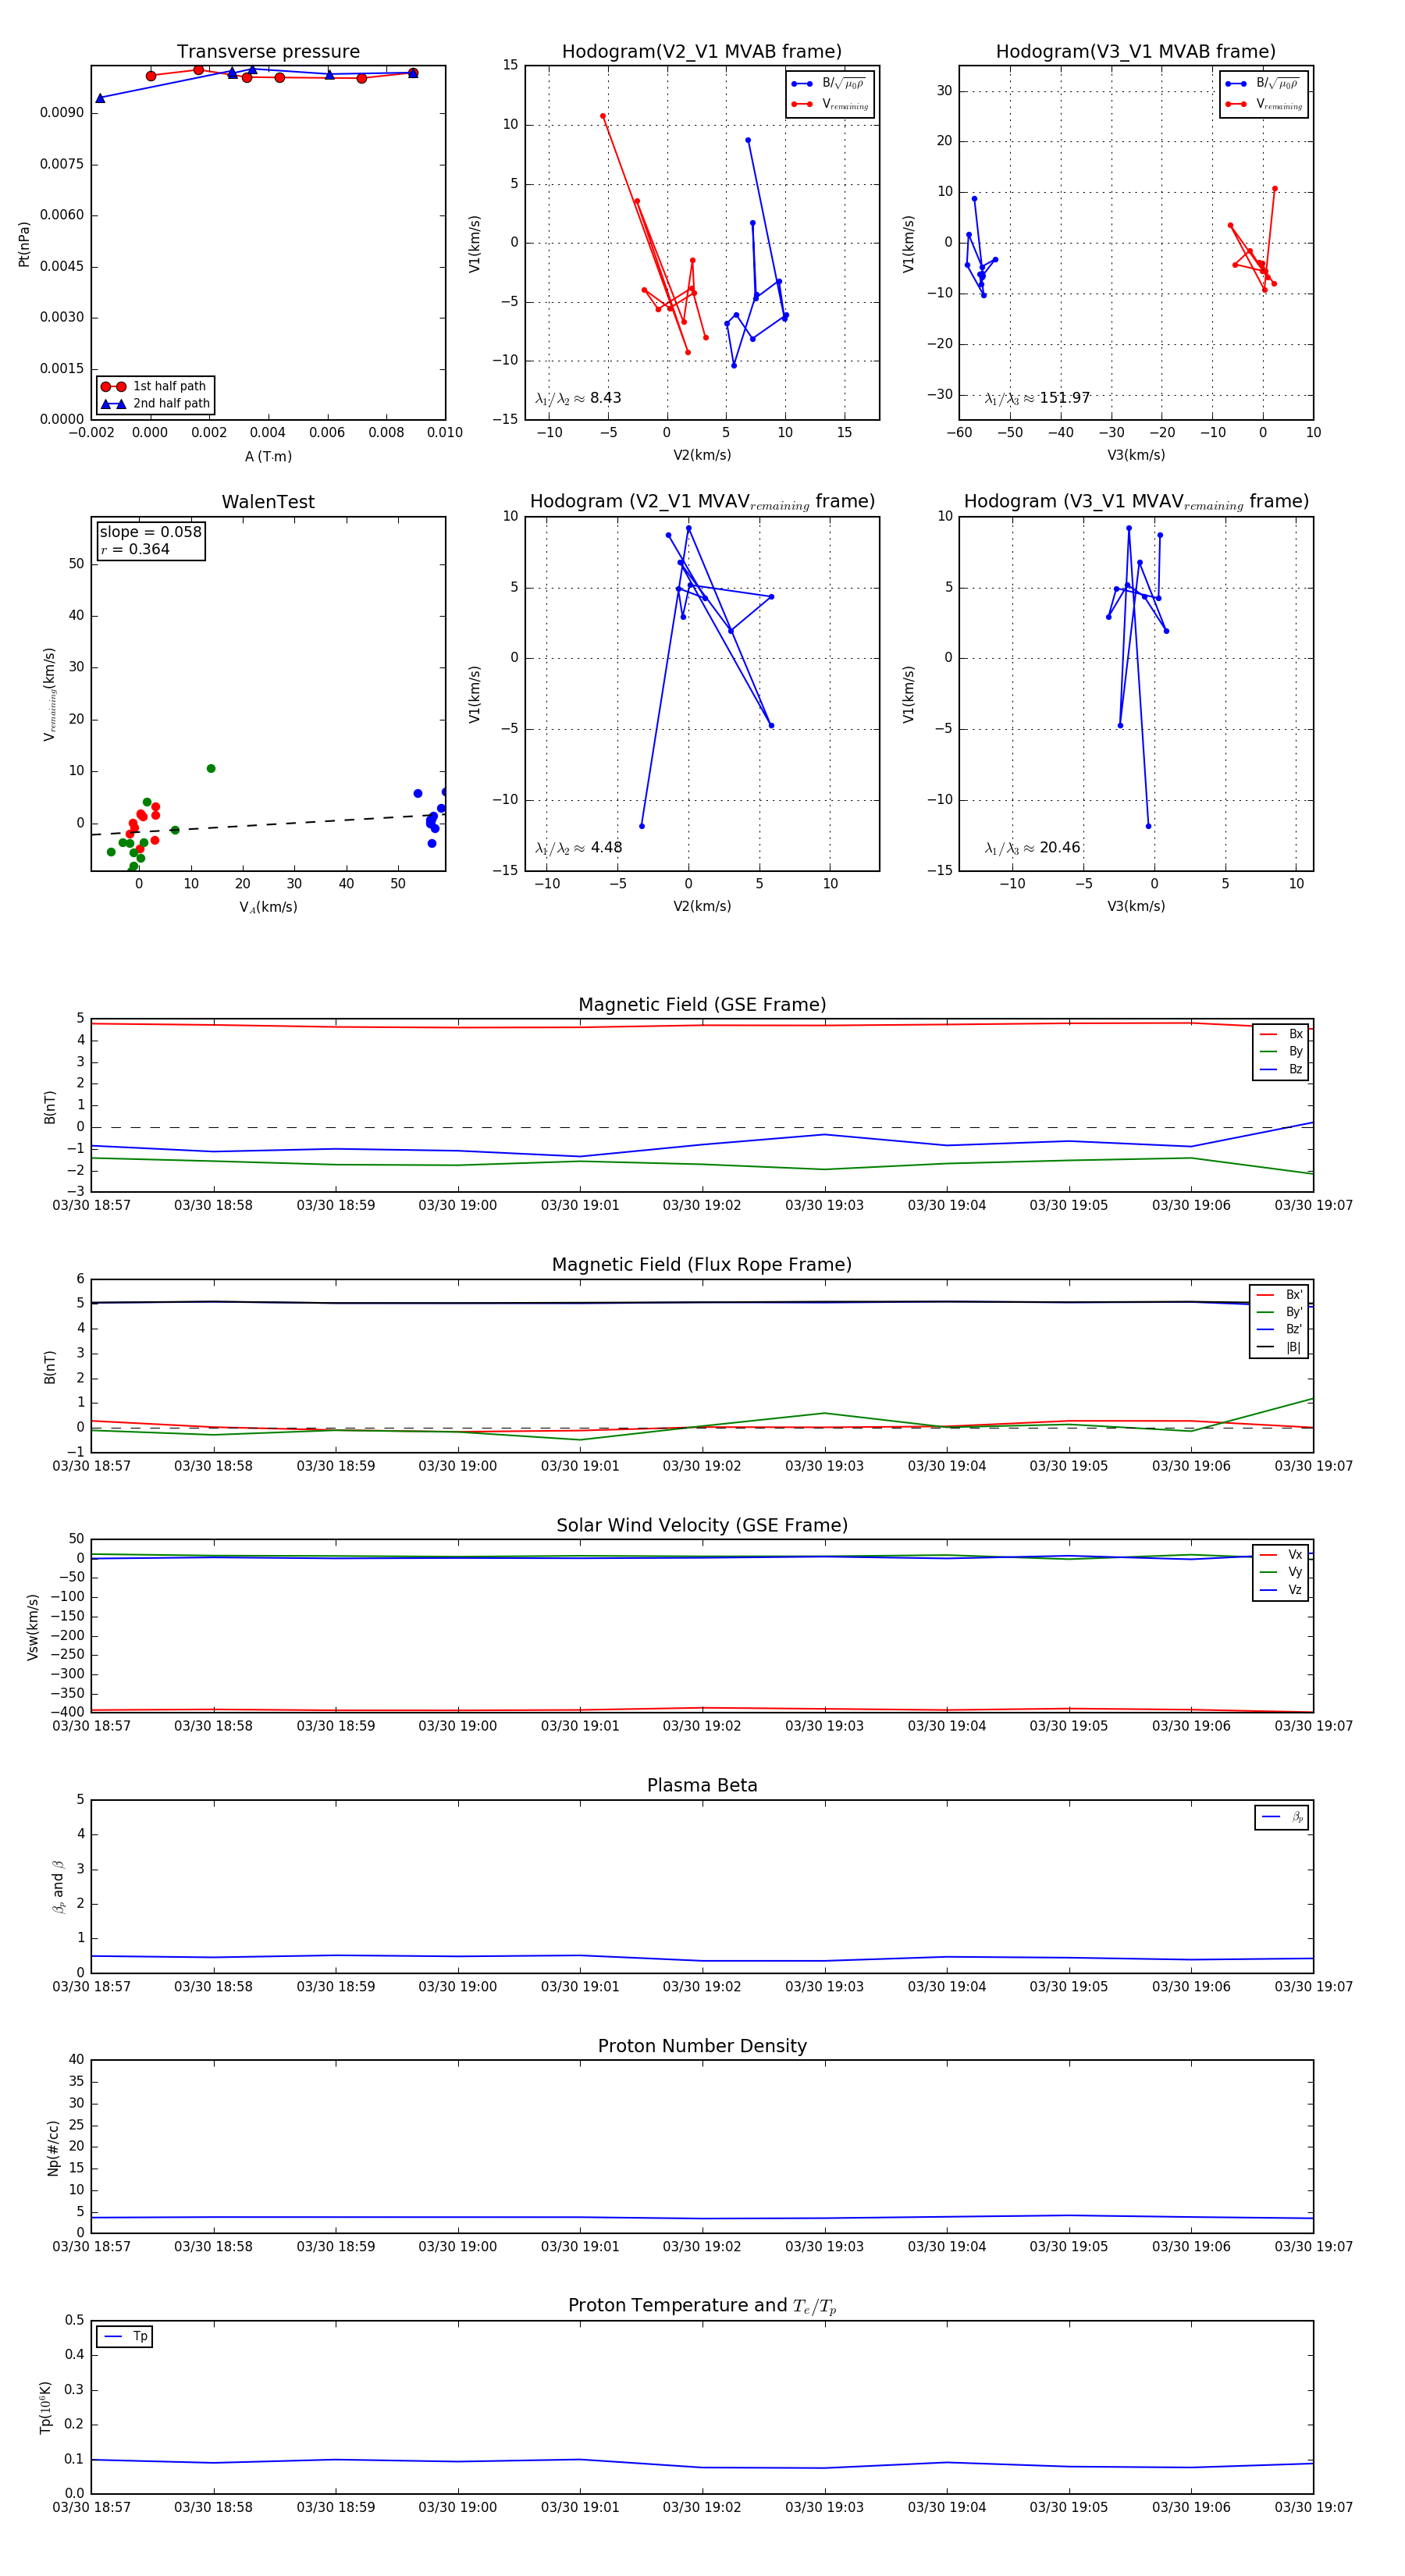Click the Hodogram (V2_V1 MVAV remaining frame) title
The width and height of the screenshot is (1405, 2576).
pyautogui.click(x=702, y=502)
